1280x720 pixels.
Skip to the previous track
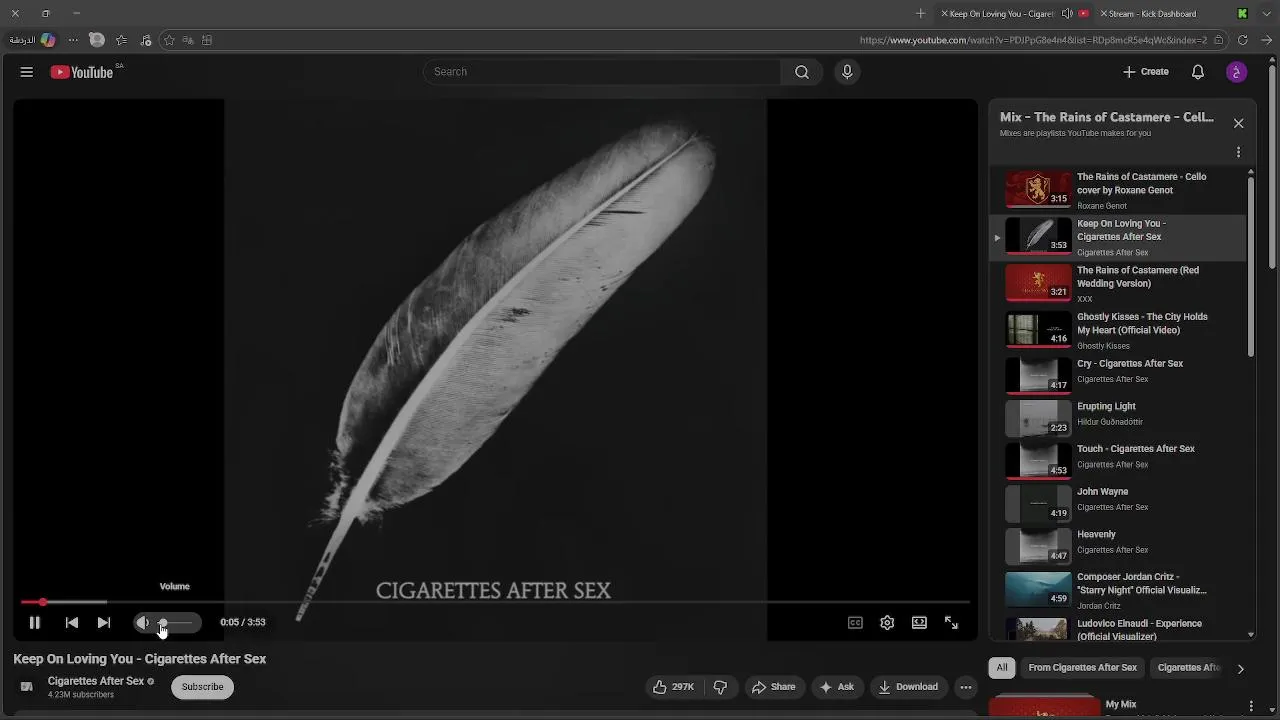pyautogui.click(x=72, y=622)
